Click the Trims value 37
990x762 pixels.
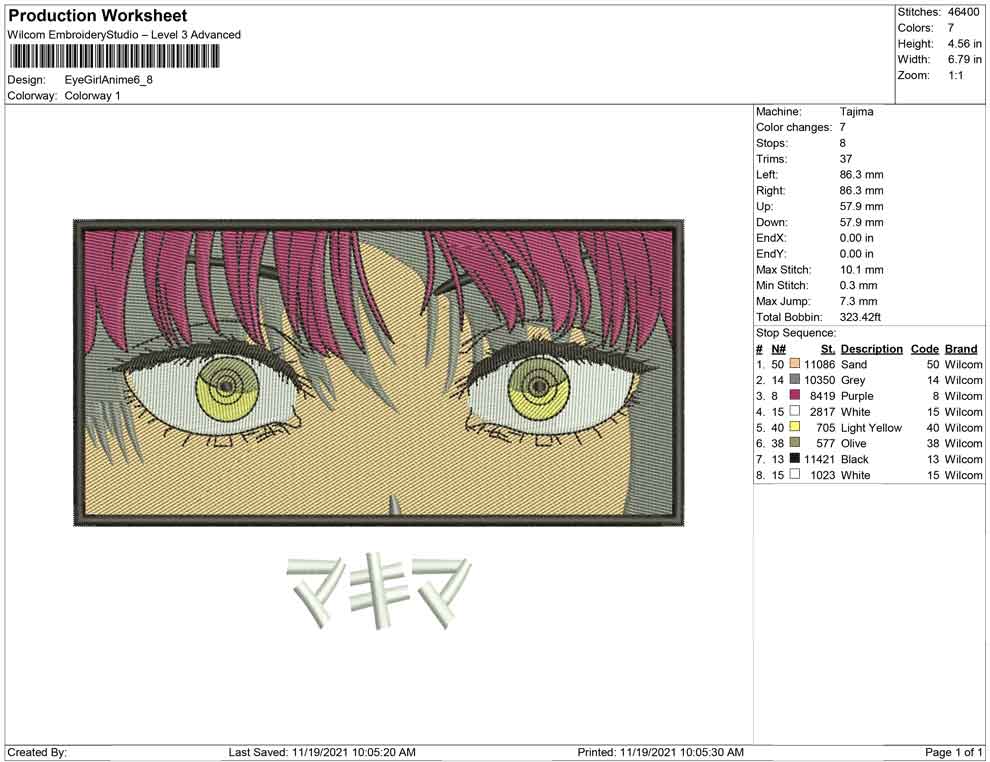[845, 158]
